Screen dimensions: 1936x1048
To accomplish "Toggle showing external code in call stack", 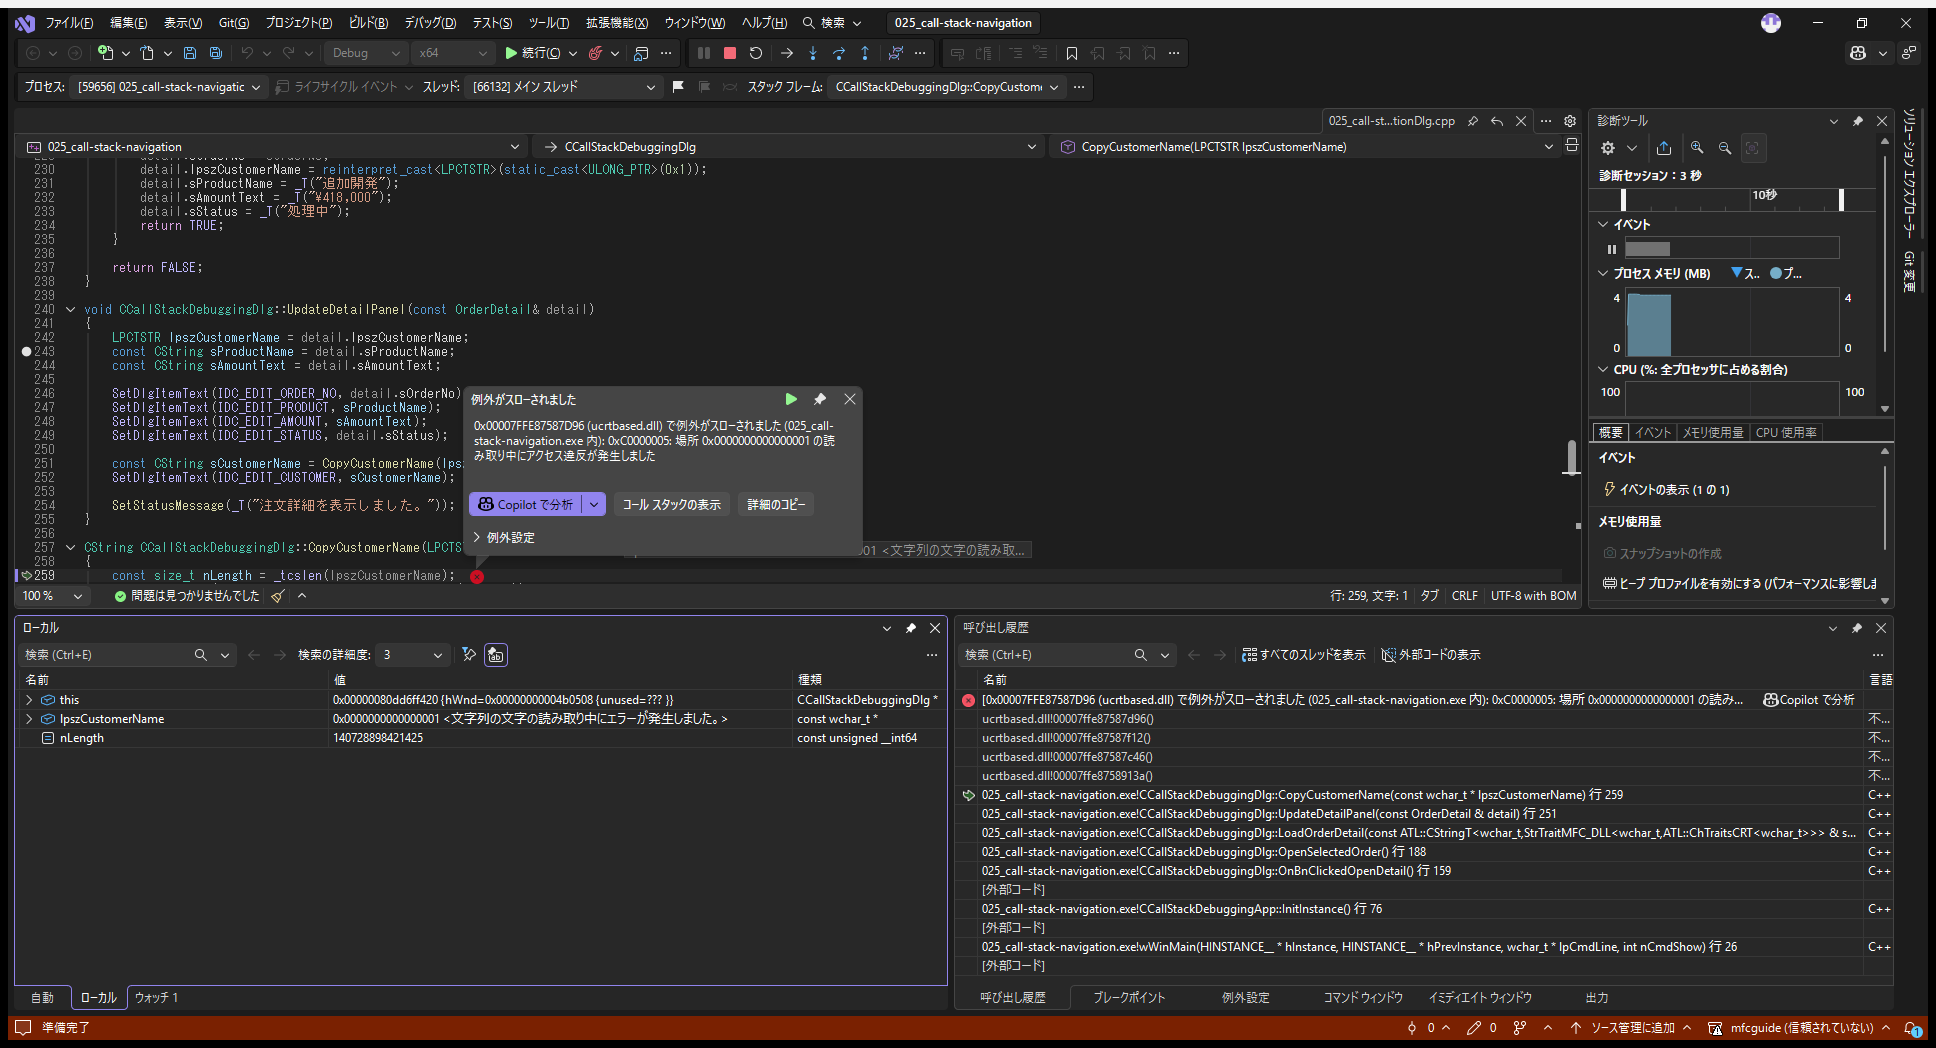I will (x=1431, y=655).
